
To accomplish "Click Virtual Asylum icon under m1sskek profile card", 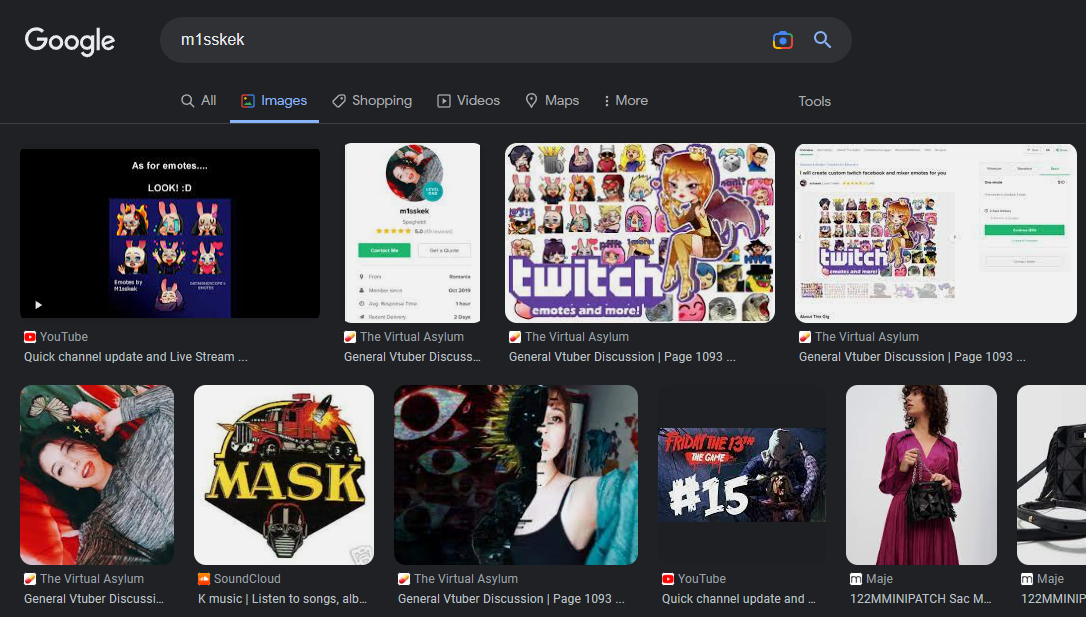I will pyautogui.click(x=350, y=337).
